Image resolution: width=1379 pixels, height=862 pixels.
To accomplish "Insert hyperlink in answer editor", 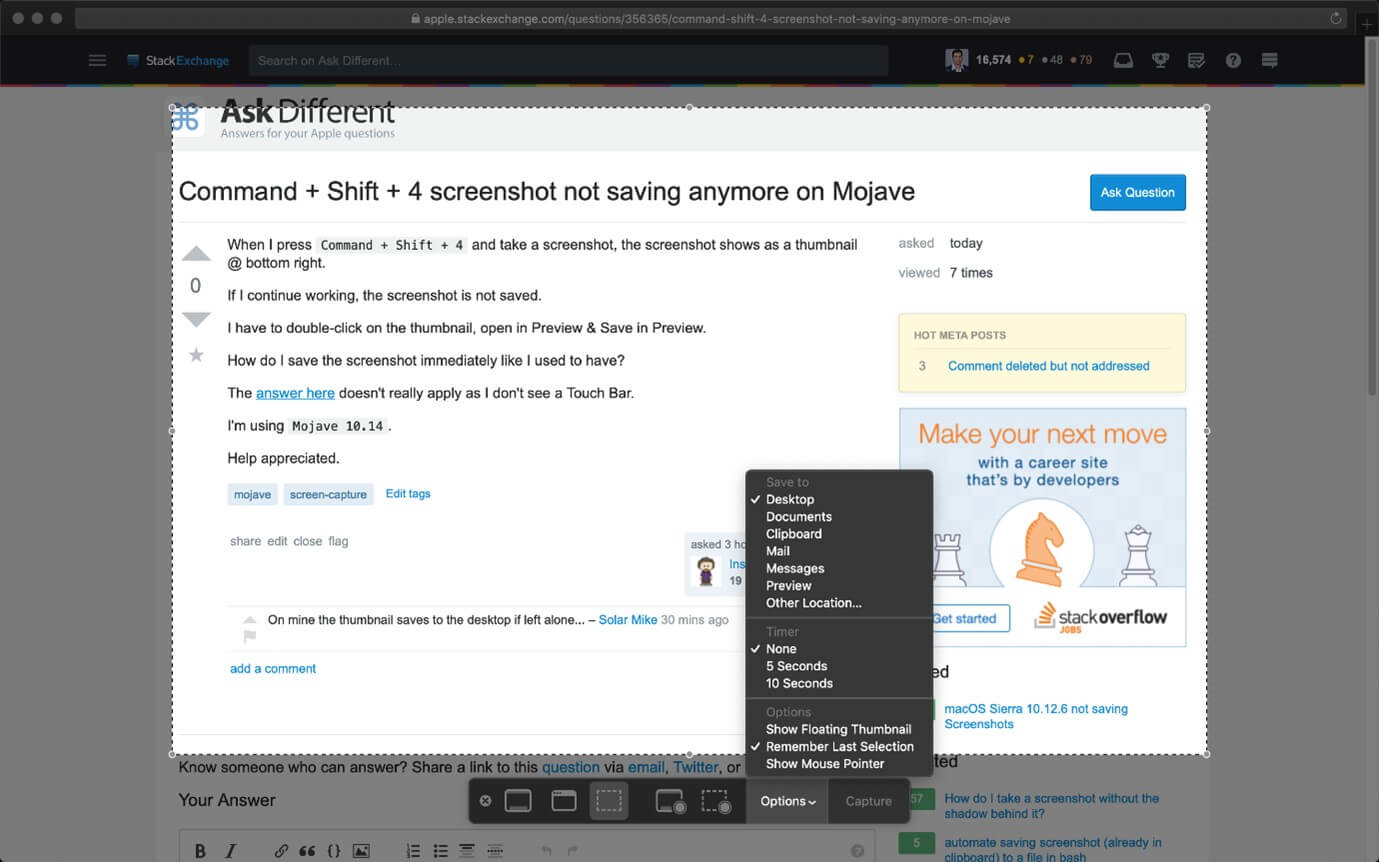I will pos(281,851).
